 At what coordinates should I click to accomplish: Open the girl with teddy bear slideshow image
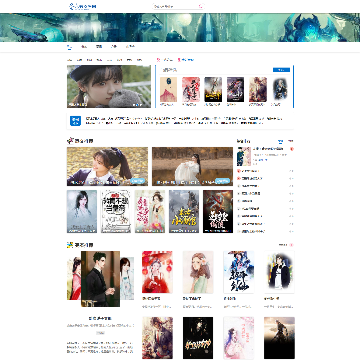pos(109,86)
